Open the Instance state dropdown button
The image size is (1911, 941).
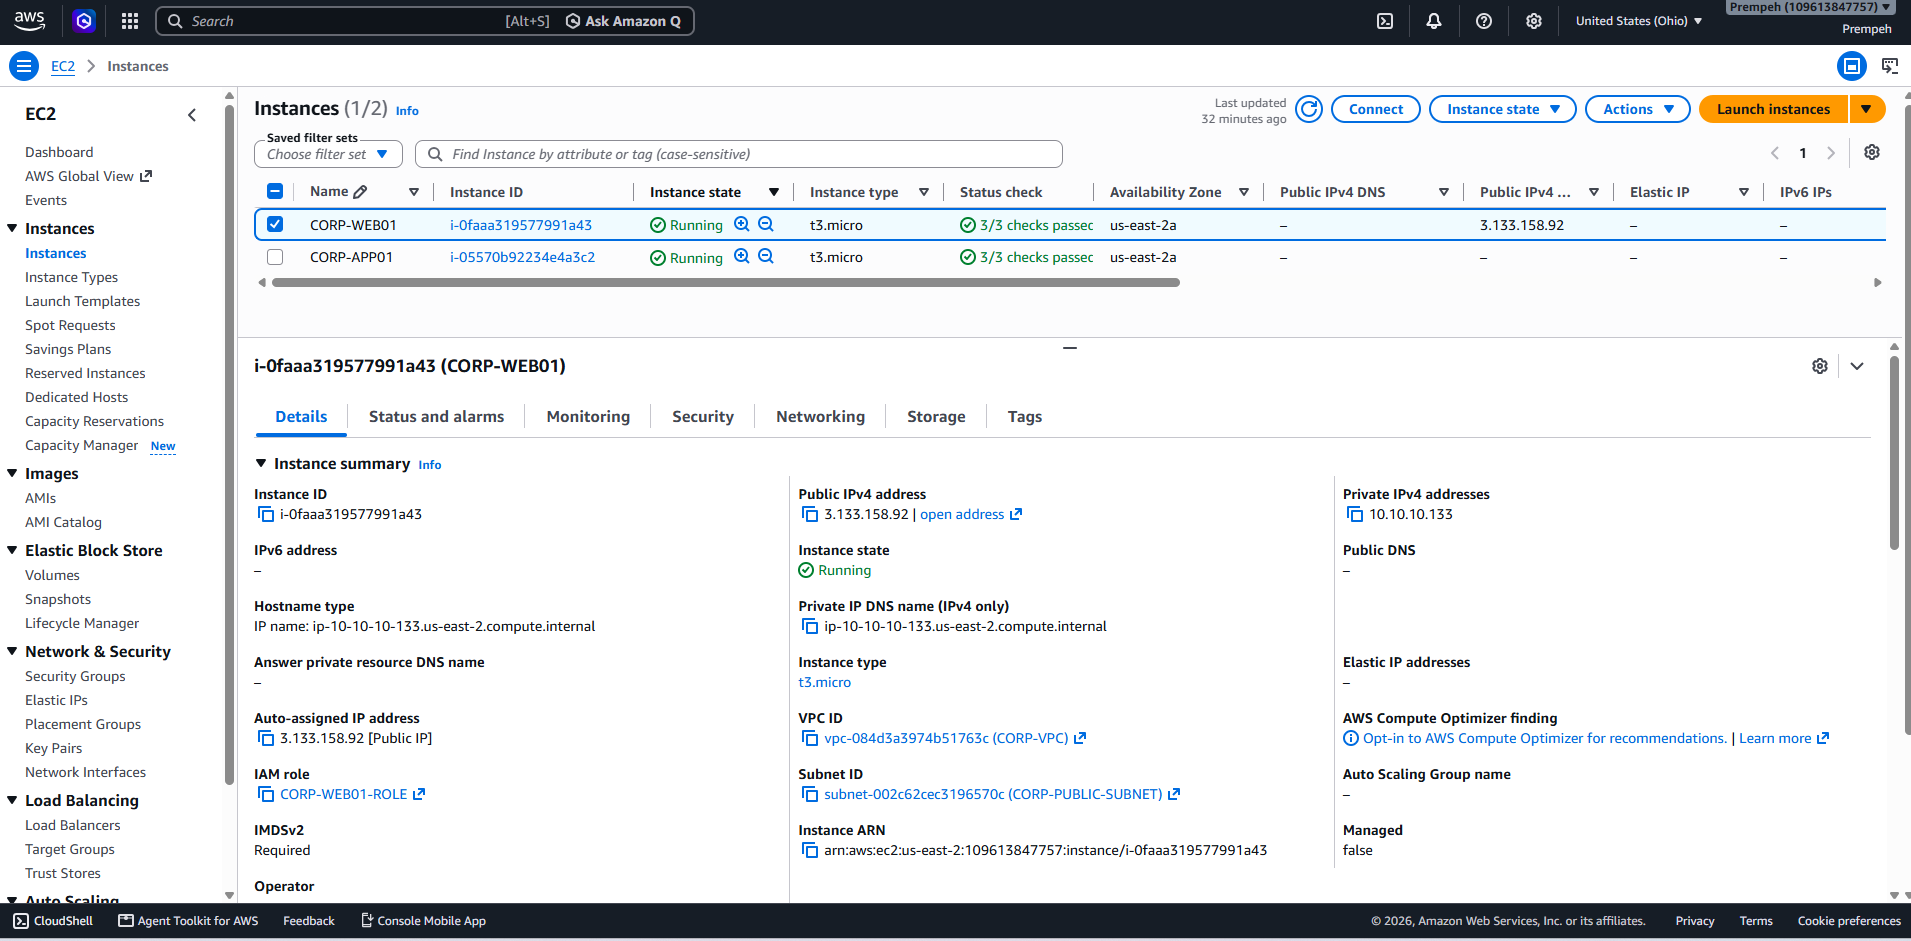(1502, 109)
